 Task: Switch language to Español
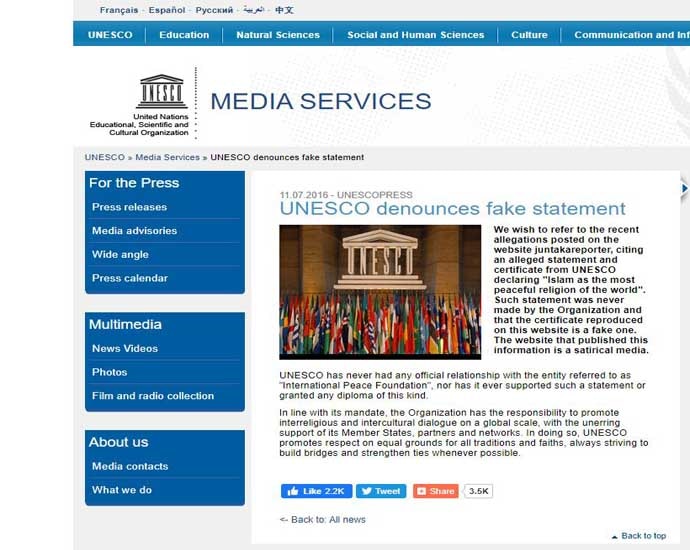click(x=167, y=10)
